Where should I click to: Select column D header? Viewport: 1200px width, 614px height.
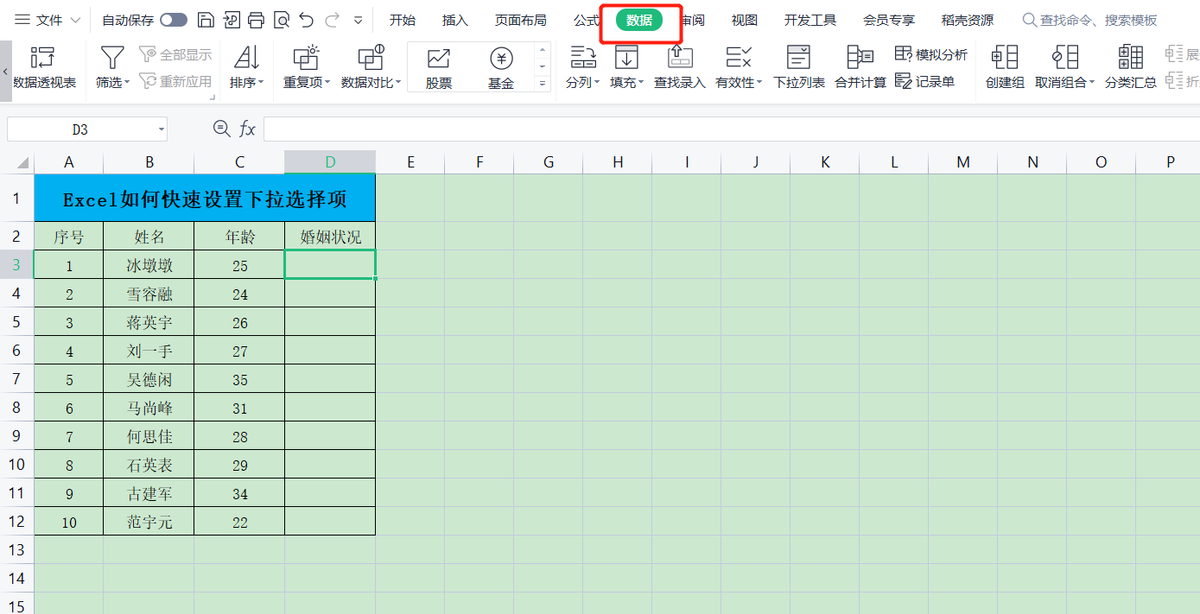(x=330, y=161)
